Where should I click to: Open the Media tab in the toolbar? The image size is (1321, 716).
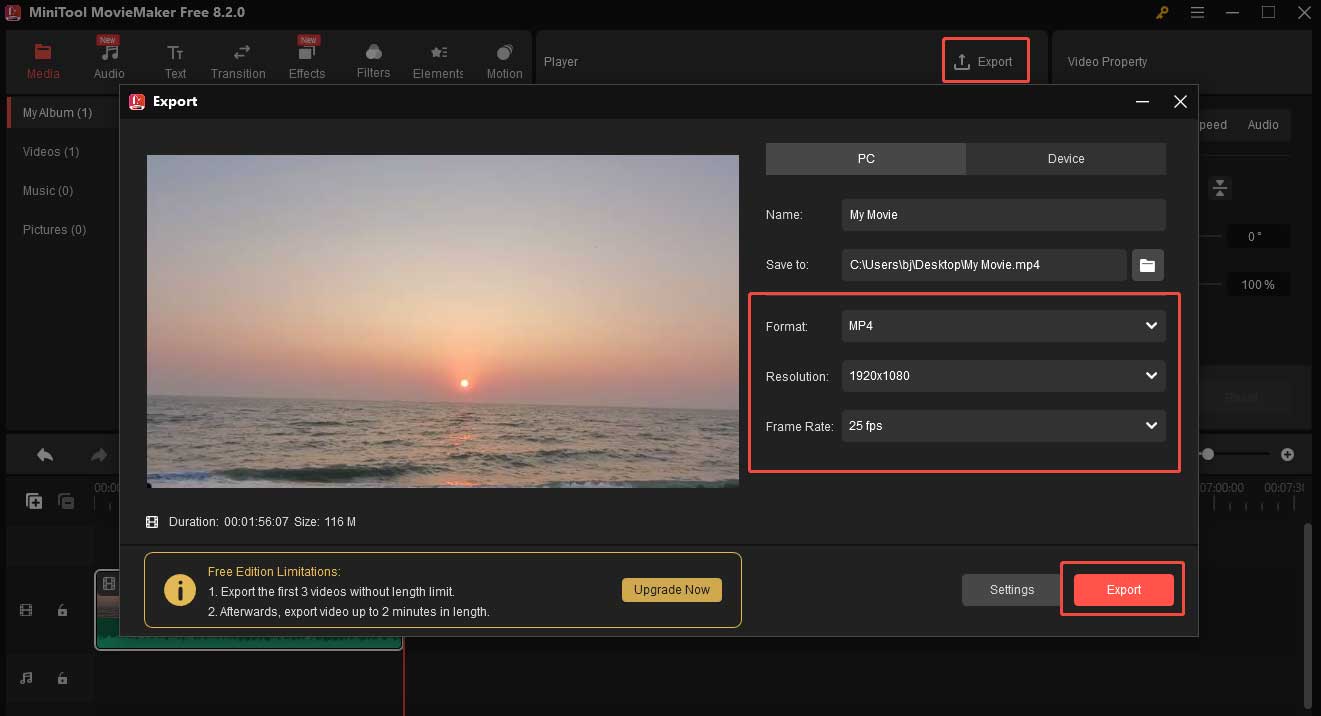(43, 61)
